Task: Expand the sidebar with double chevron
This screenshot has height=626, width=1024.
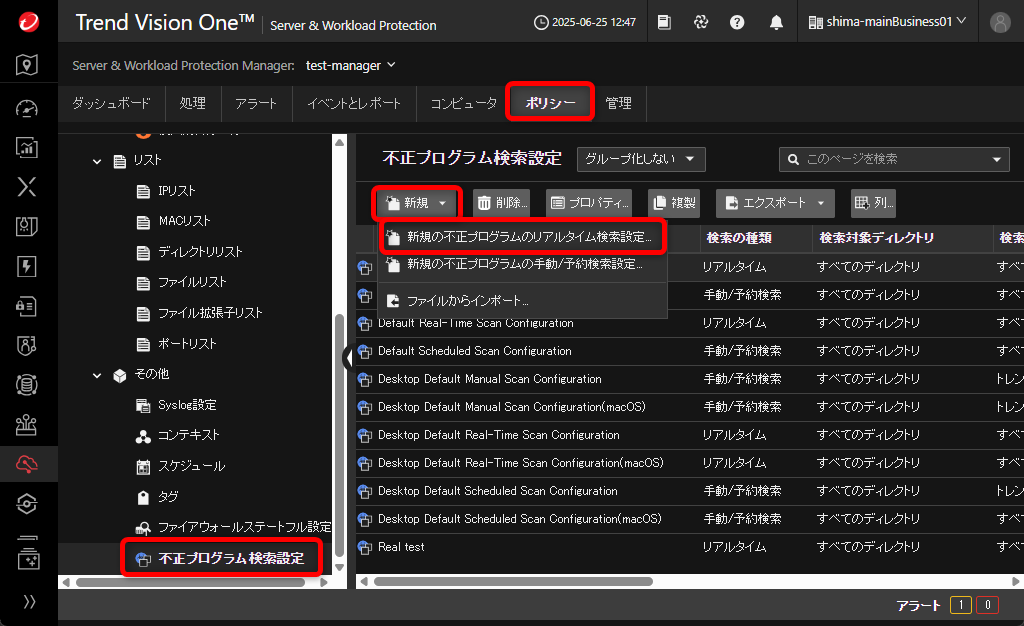Action: point(29,602)
